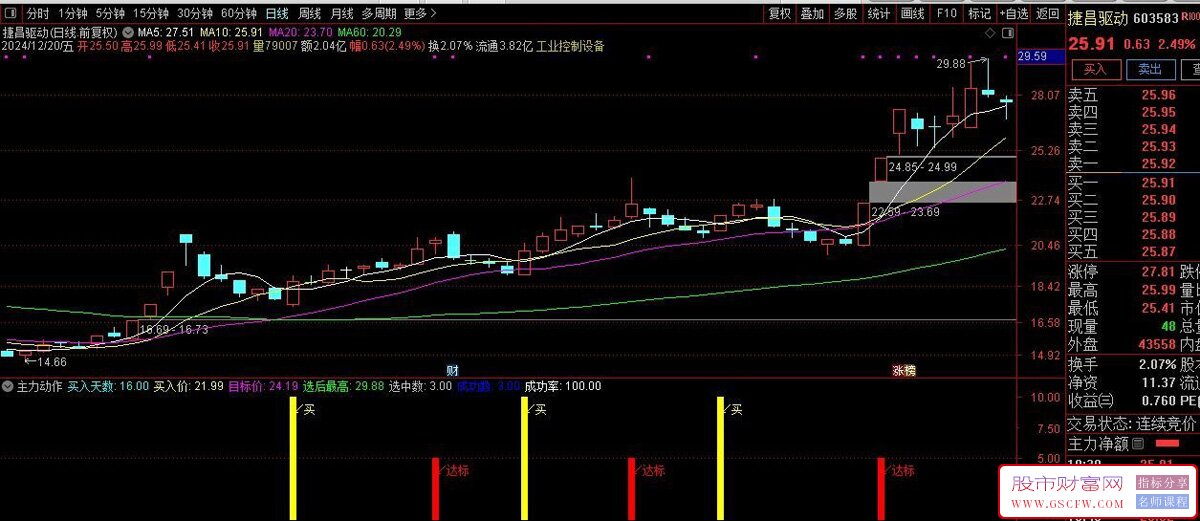This screenshot has height=521, width=1200.
Task: Open the 复权 adjustment options
Action: 780,14
